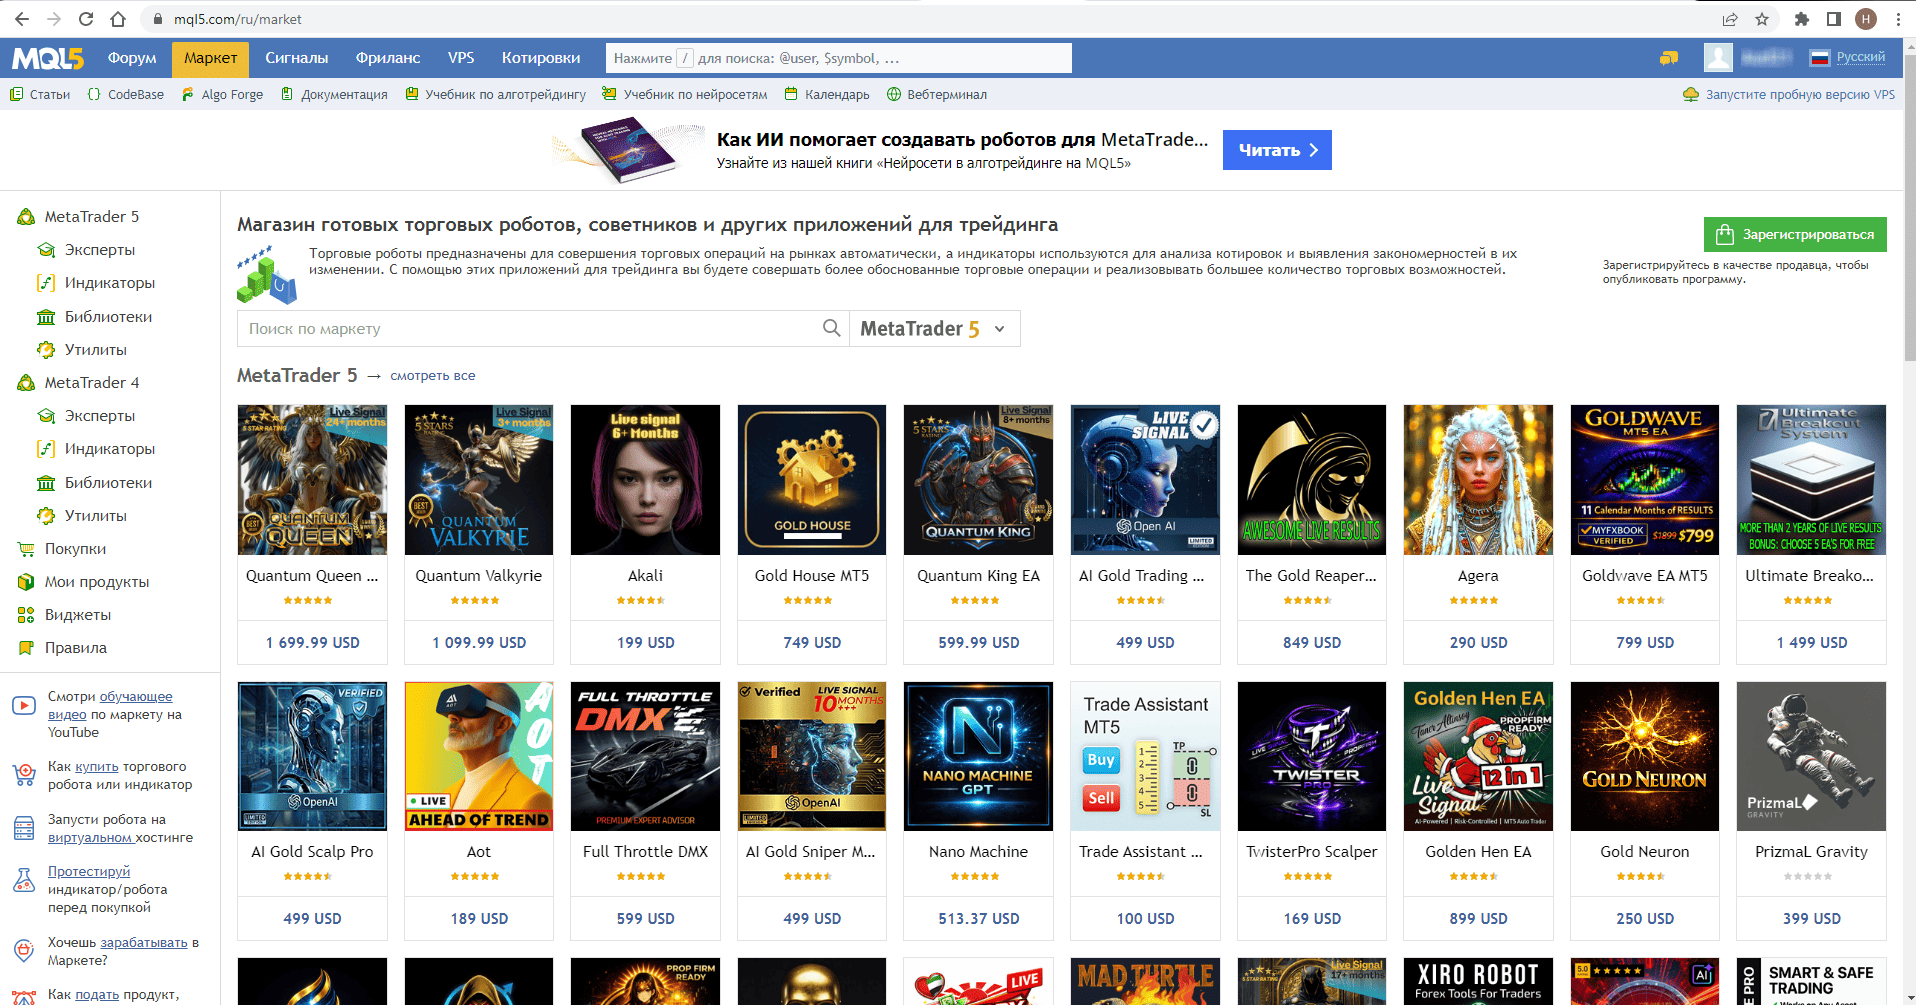Image resolution: width=1916 pixels, height=1005 pixels.
Task: Go to the VPS tab
Action: 461,58
